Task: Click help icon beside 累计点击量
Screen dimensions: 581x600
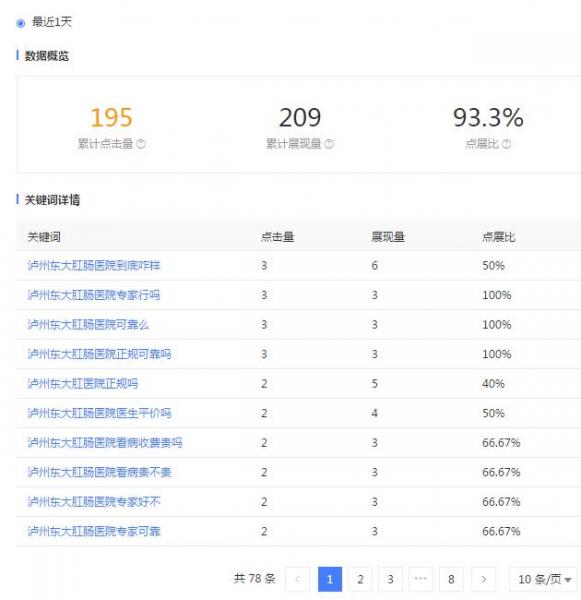Action: pos(141,144)
